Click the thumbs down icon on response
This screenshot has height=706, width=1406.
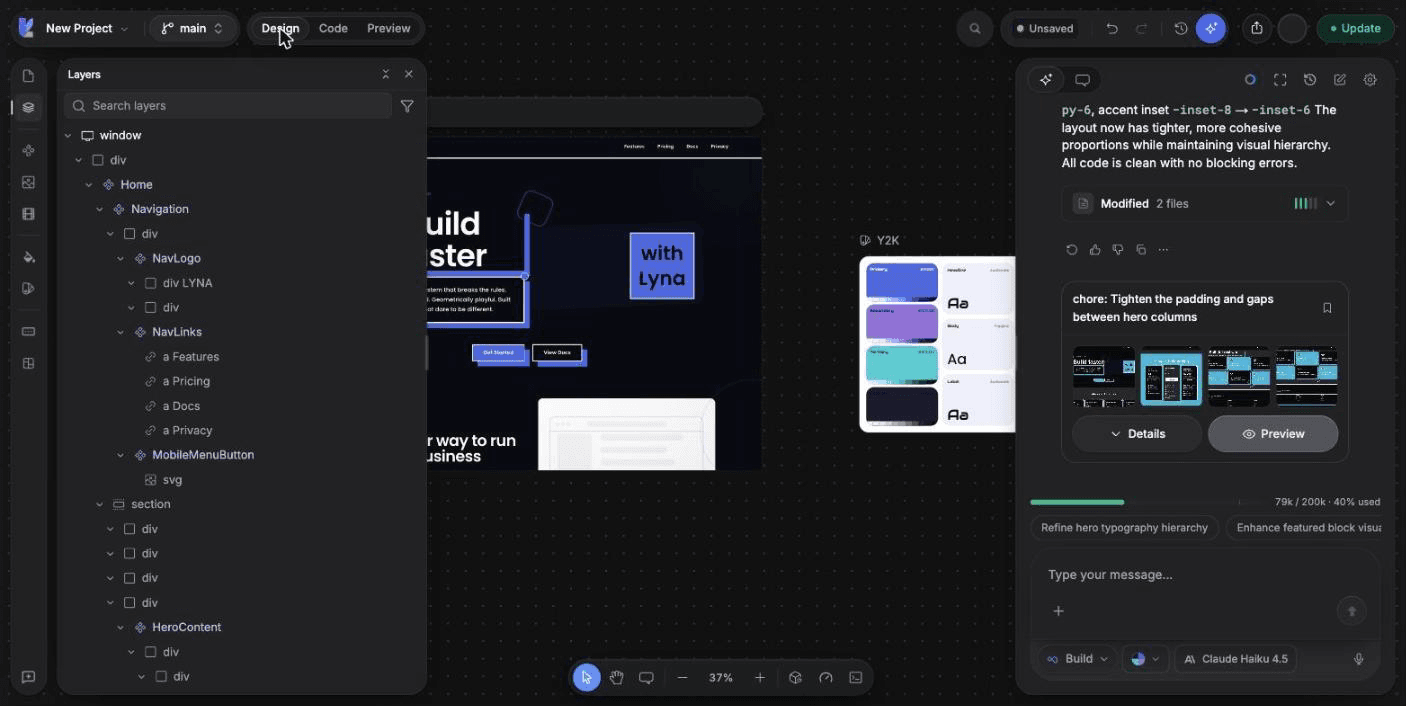tap(1118, 250)
